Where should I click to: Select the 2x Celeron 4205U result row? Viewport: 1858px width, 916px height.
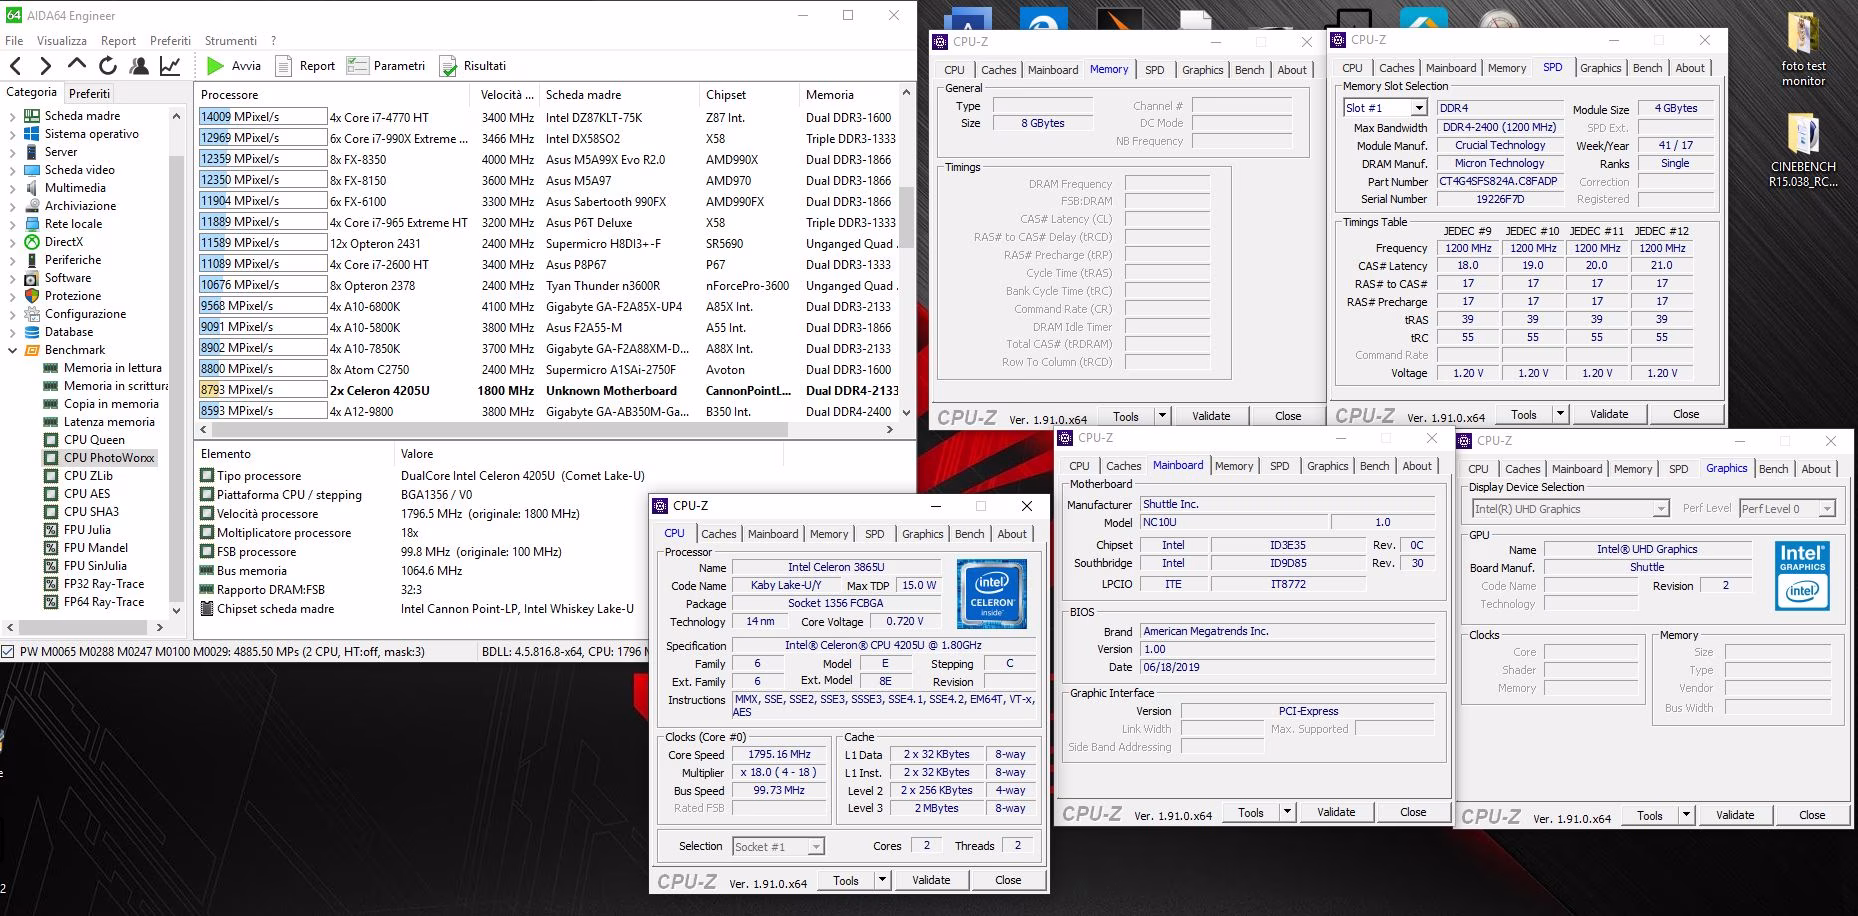(549, 391)
